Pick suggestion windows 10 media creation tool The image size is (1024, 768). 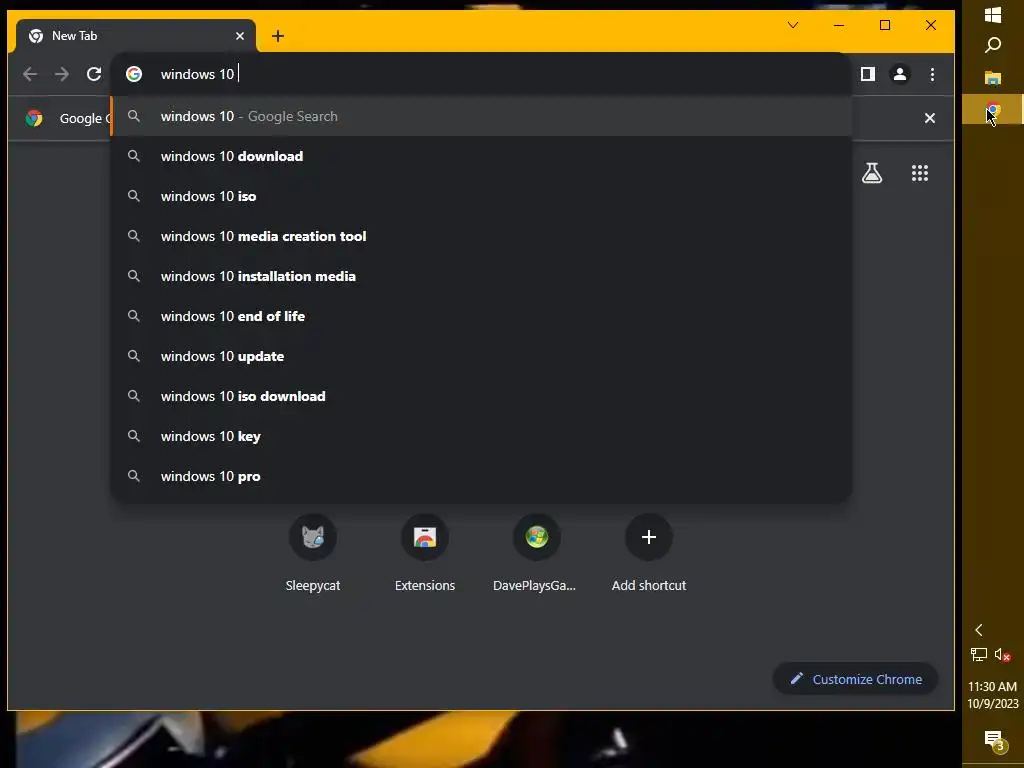pos(481,236)
